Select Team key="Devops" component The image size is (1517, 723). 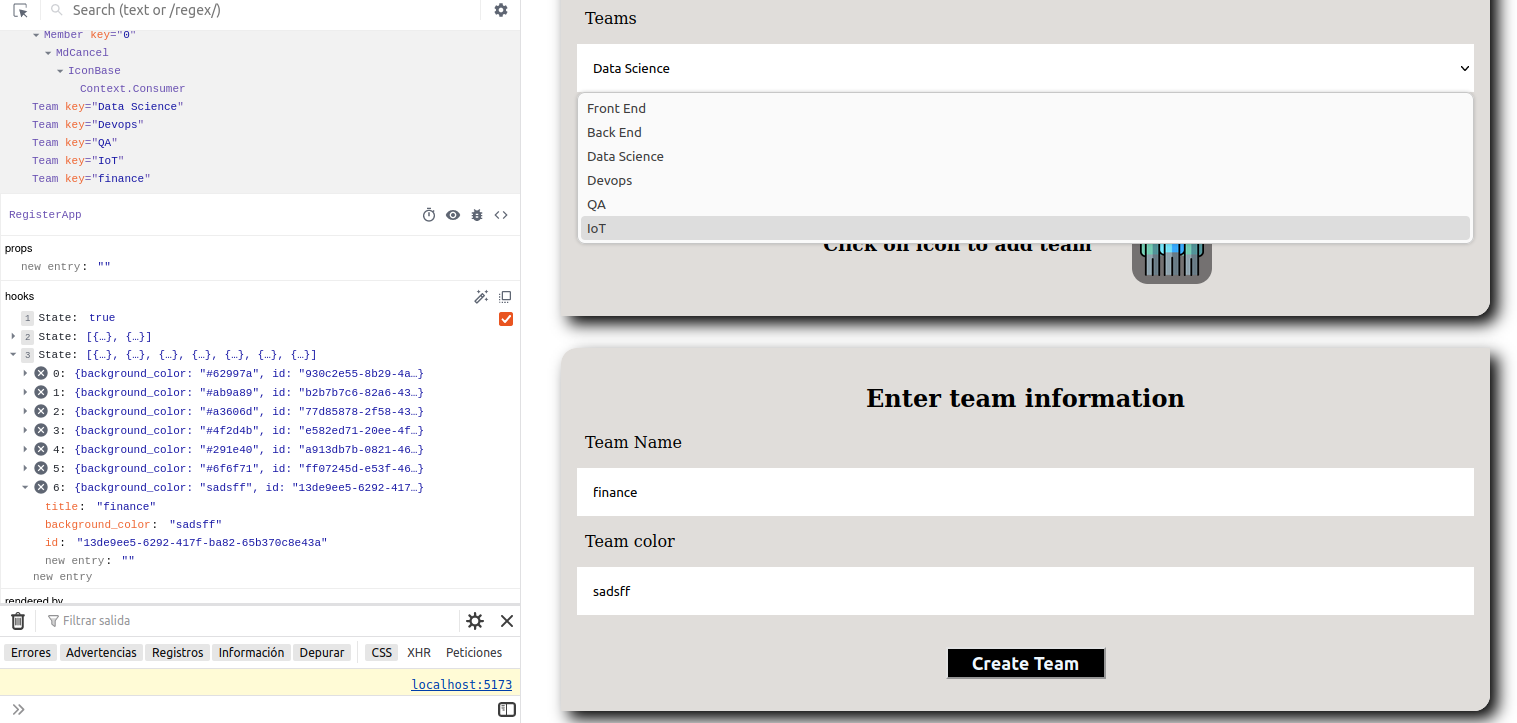tap(88, 124)
